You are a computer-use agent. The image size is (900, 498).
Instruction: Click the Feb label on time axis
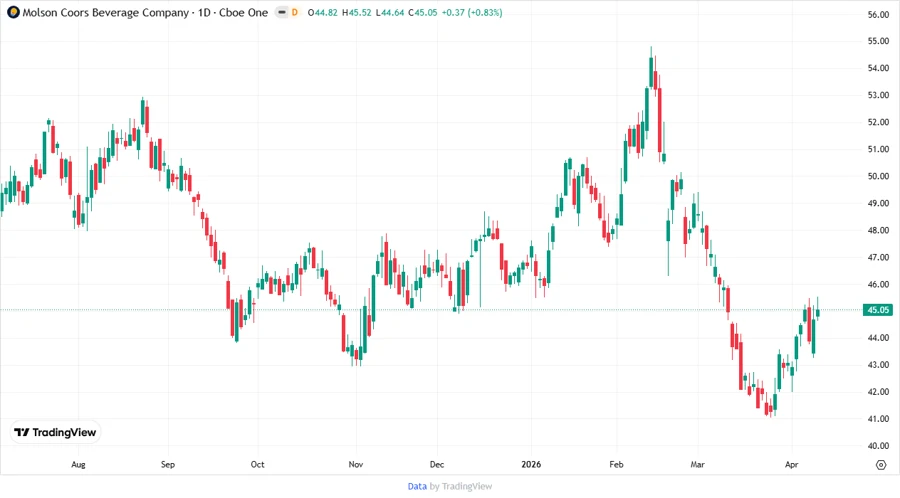[x=616, y=464]
